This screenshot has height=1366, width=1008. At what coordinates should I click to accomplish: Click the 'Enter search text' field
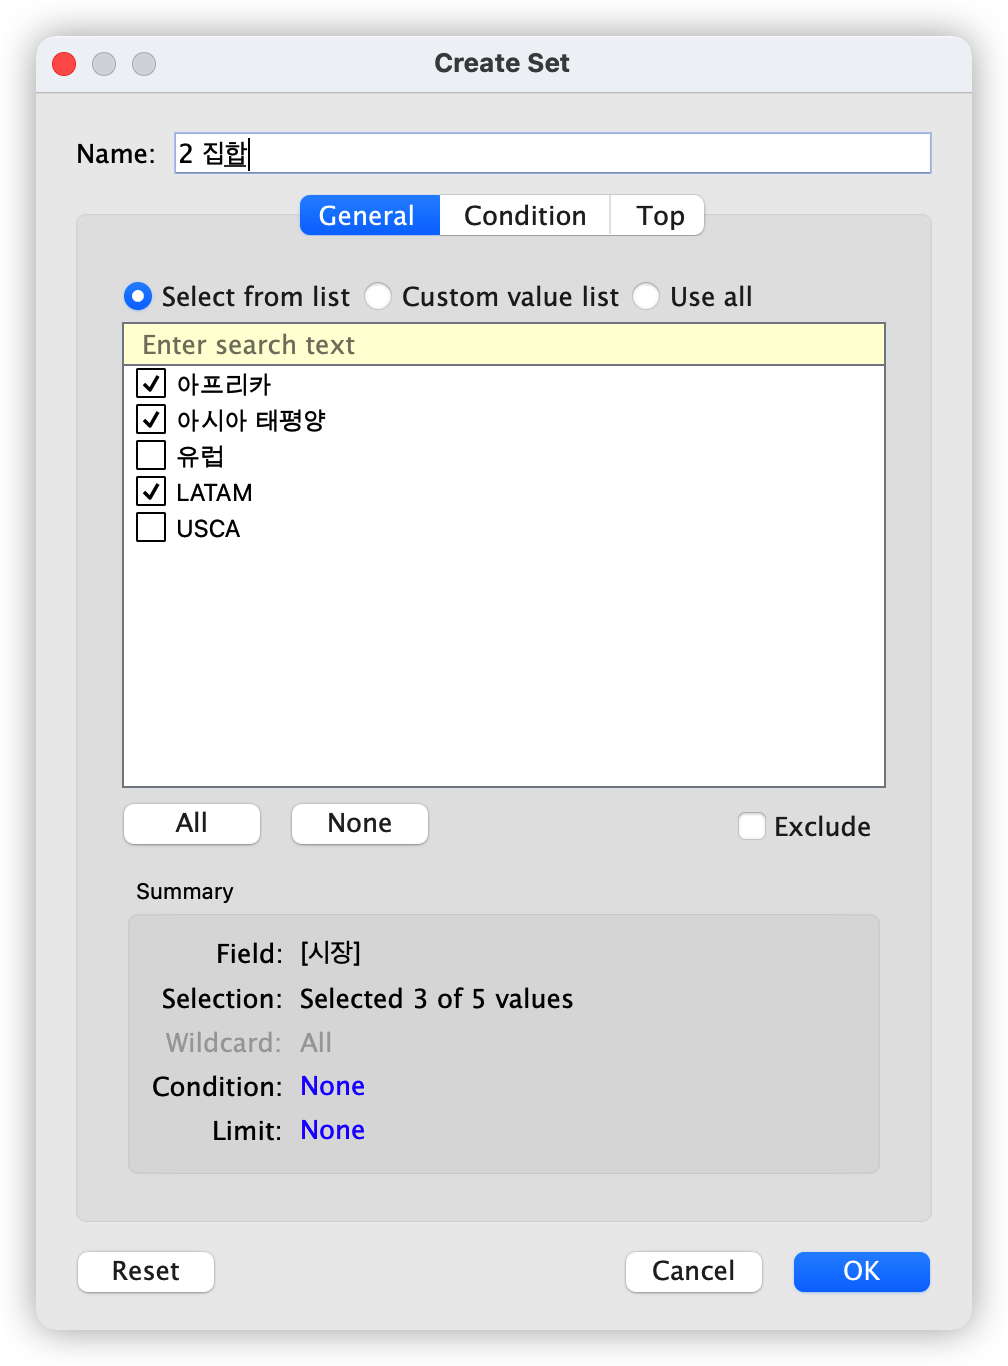tap(504, 344)
